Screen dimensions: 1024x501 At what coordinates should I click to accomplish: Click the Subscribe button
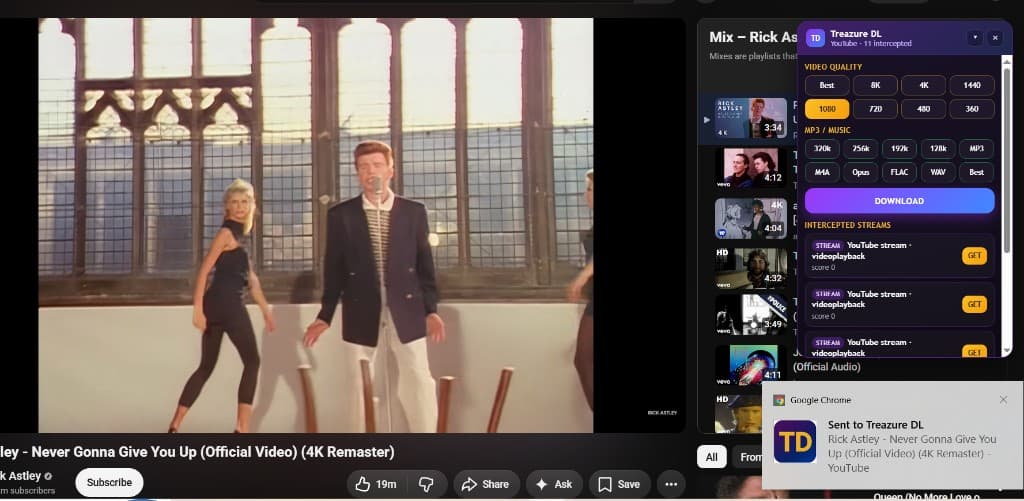point(109,483)
